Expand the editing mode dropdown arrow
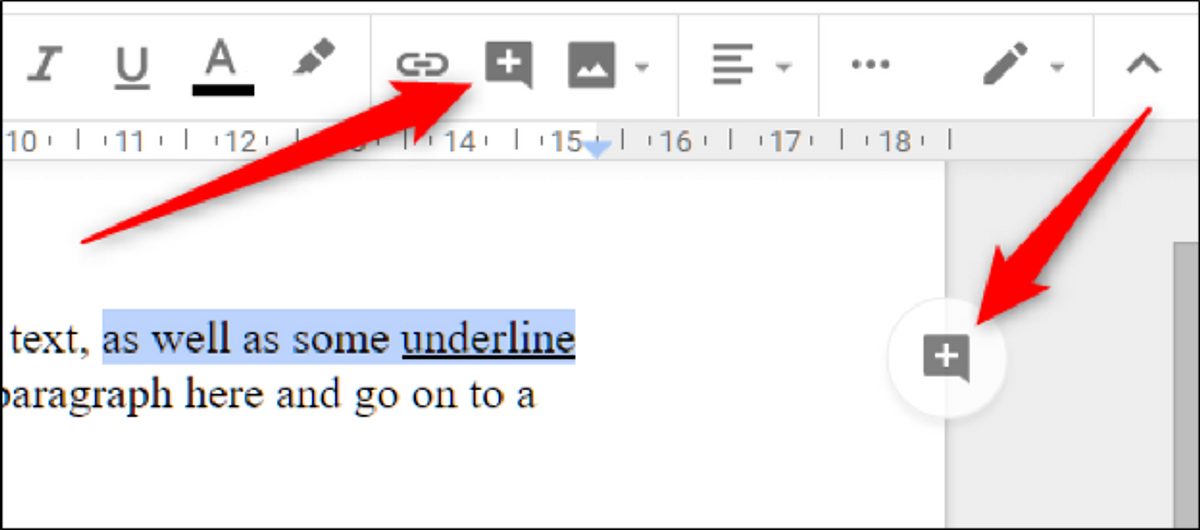 pyautogui.click(x=1056, y=67)
